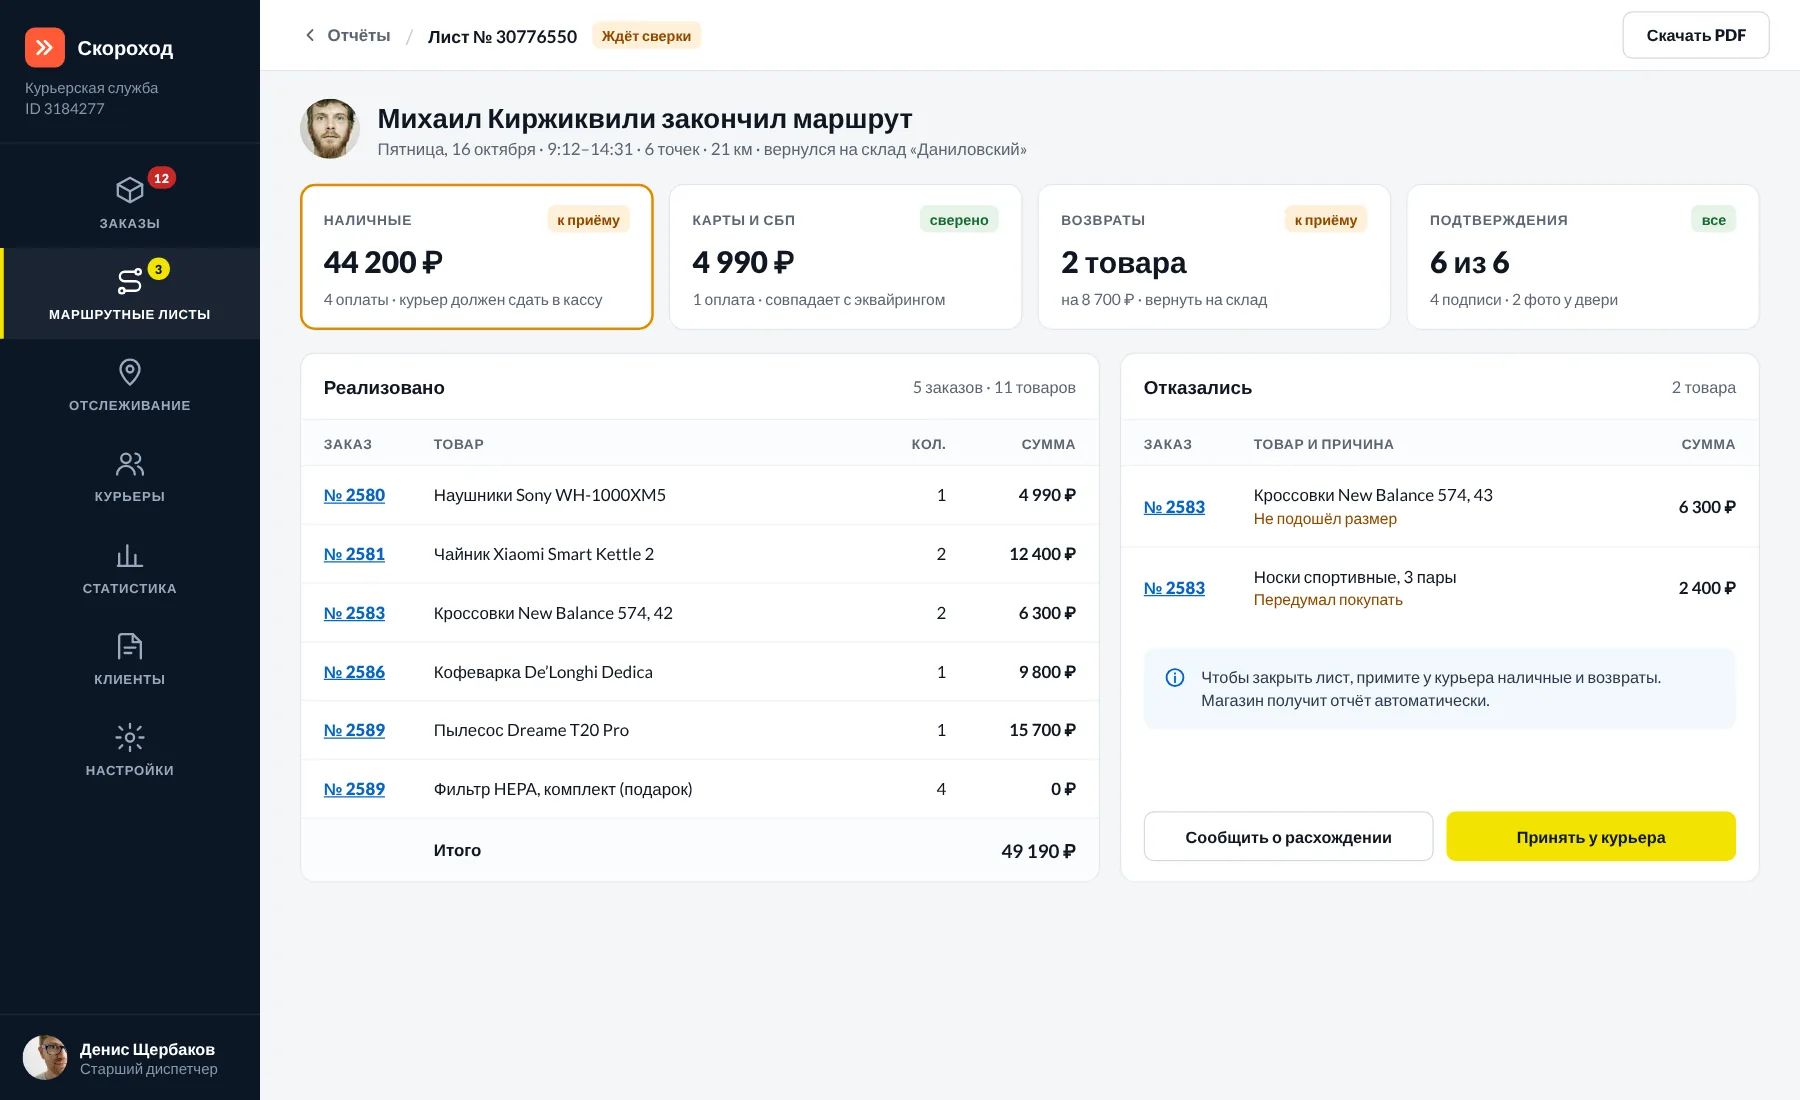Click the red 12 badge on Заказы
Screen dimensions: 1800x1100
point(161,178)
